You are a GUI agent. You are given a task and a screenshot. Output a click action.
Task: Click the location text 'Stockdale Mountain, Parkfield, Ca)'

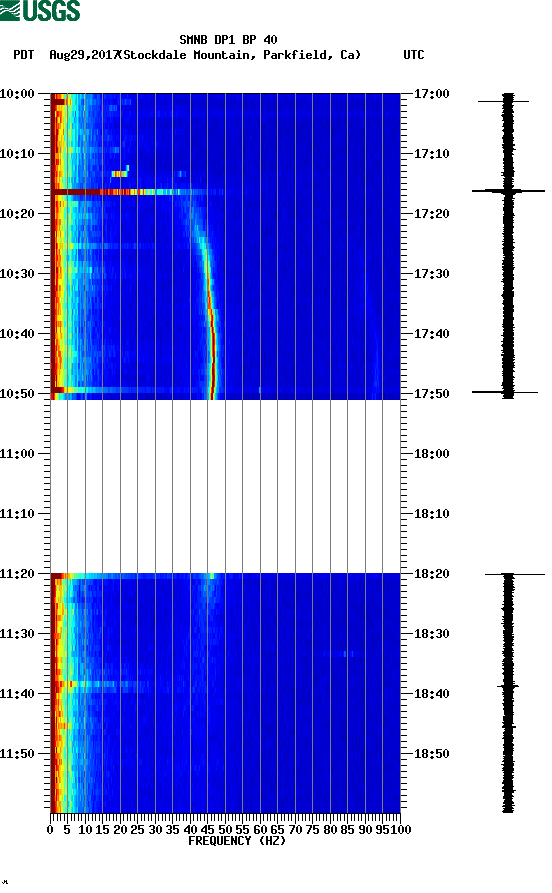point(242,55)
